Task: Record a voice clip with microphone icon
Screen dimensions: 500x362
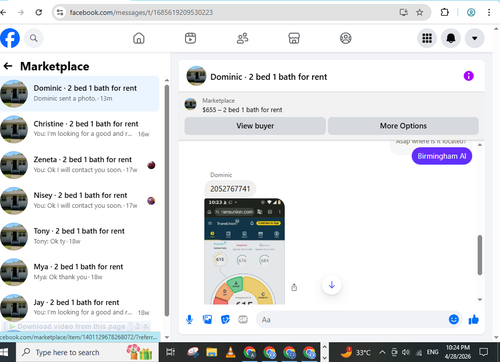Action: (x=189, y=320)
